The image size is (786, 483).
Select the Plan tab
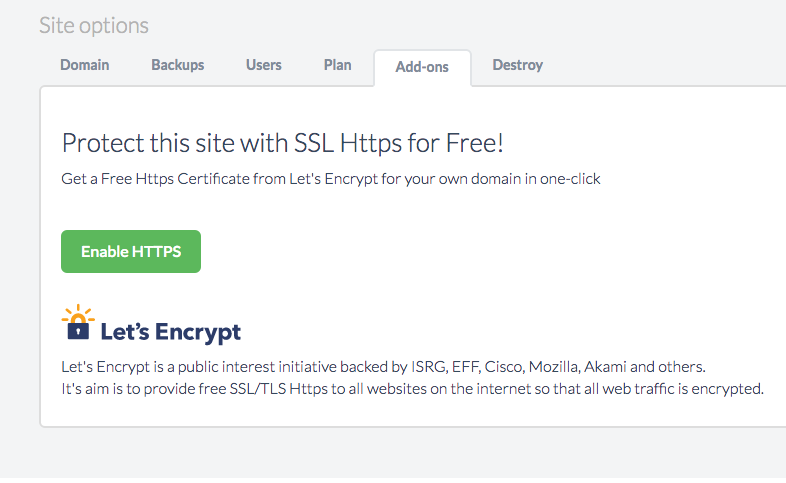coord(338,65)
